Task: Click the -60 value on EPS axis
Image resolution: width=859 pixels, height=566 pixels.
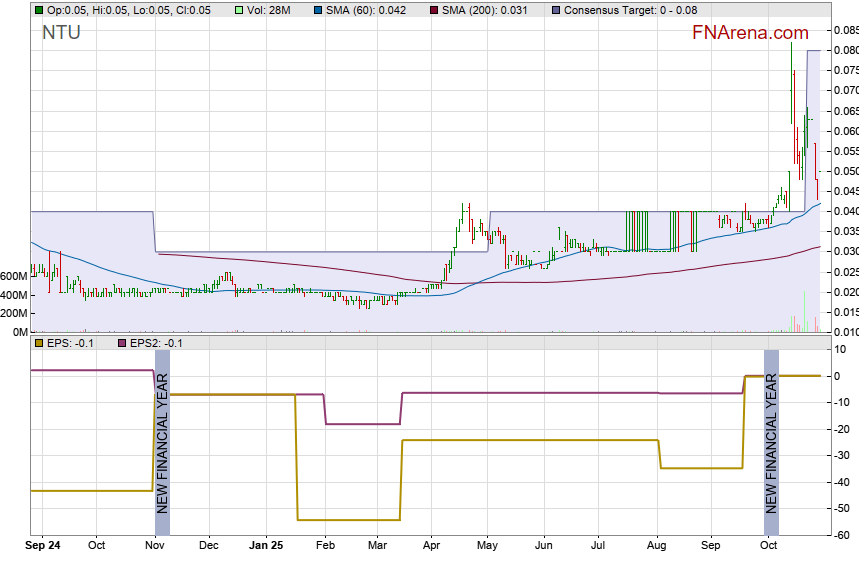Action: tap(843, 536)
